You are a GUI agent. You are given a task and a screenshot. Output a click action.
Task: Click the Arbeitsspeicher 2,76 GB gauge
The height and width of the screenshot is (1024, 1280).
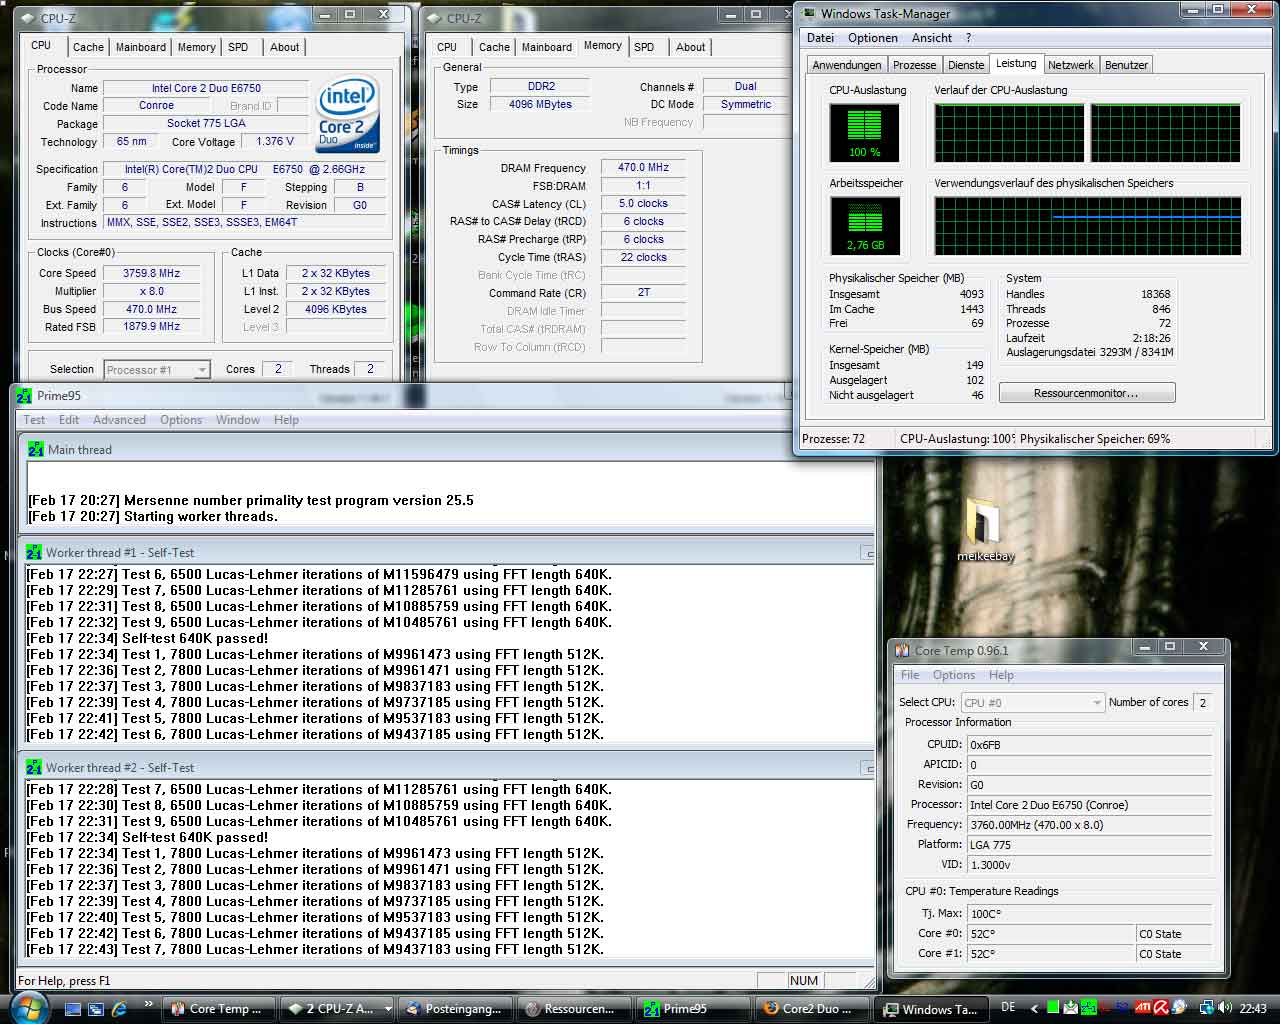pos(865,225)
